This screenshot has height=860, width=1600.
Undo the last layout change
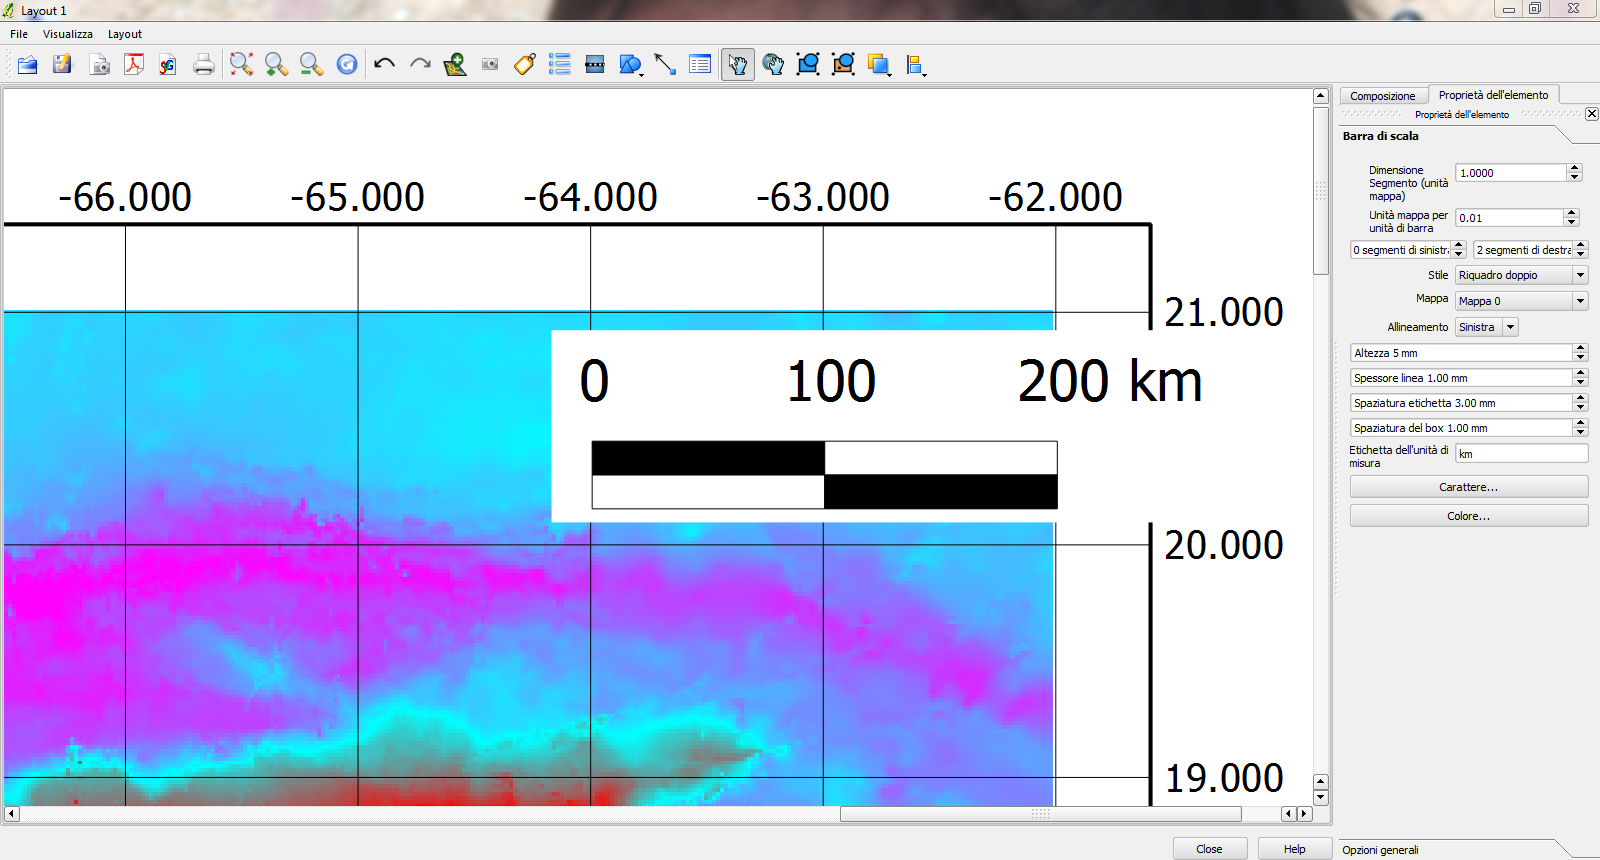point(384,65)
